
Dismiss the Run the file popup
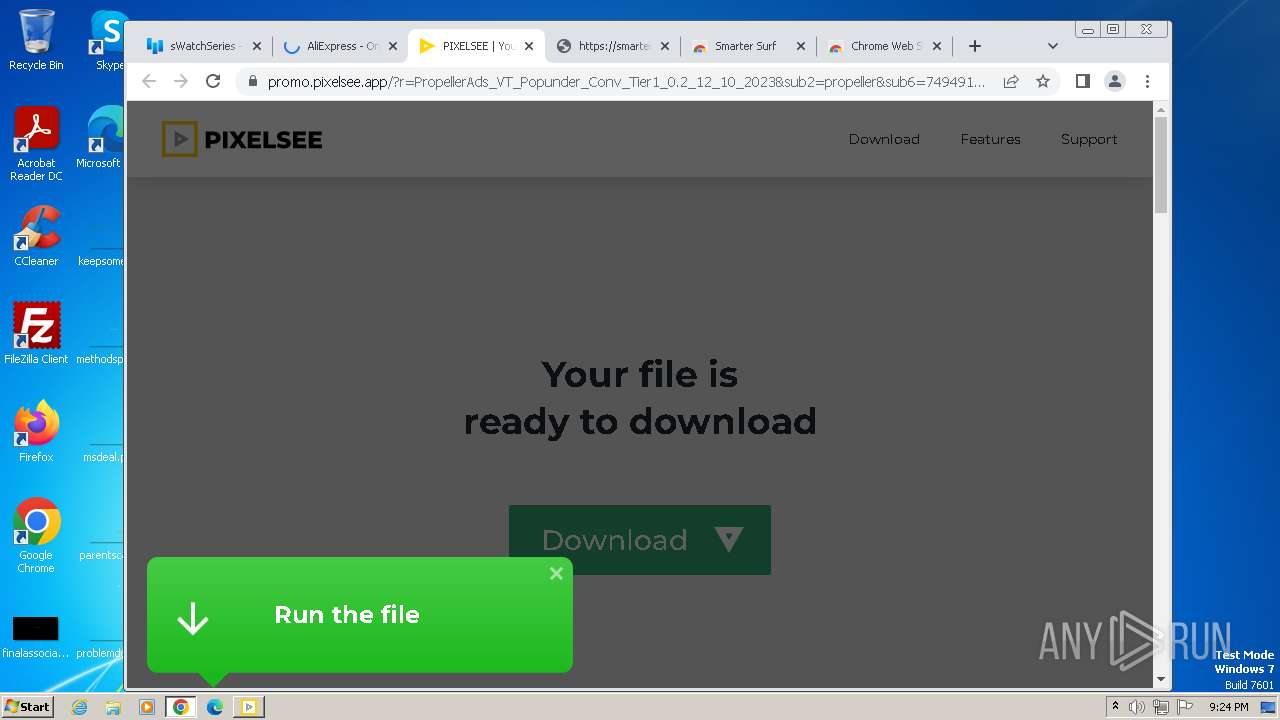point(556,573)
